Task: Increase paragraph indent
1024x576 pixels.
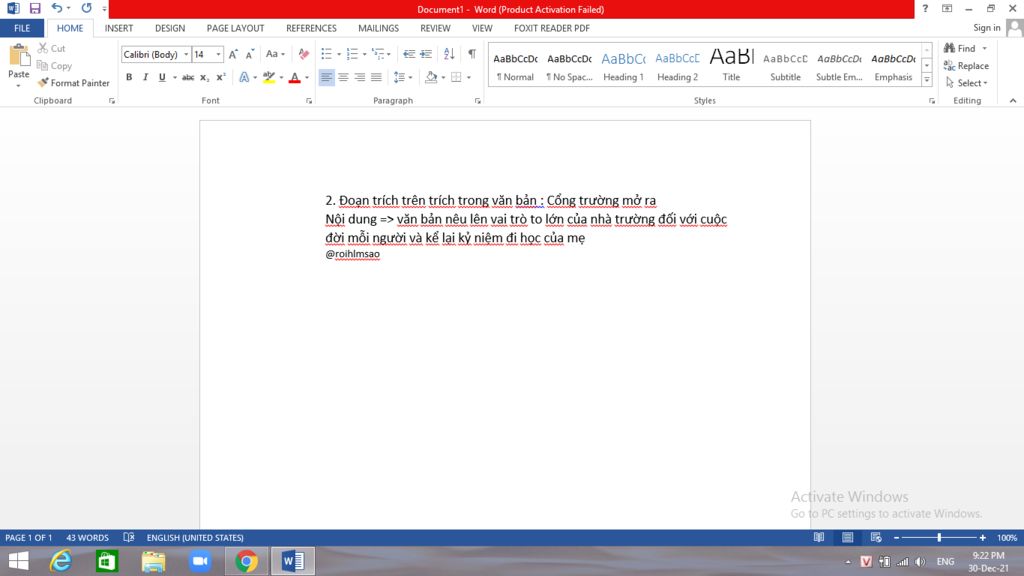Action: (426, 54)
